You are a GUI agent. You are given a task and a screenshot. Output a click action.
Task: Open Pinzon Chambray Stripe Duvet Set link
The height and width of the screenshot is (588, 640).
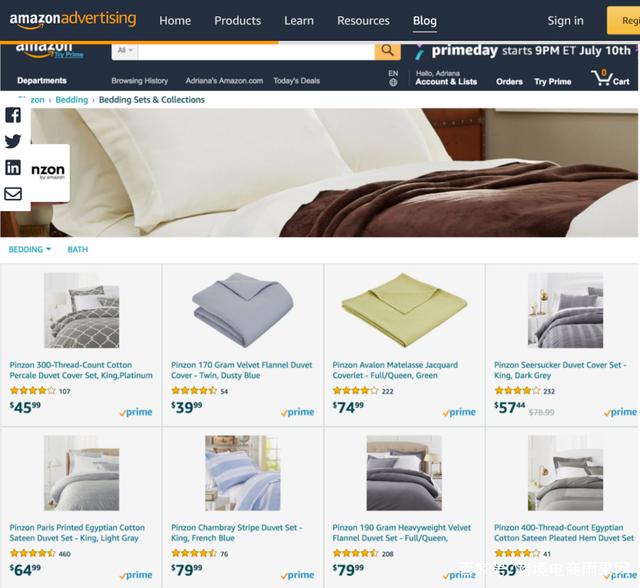tap(236, 533)
